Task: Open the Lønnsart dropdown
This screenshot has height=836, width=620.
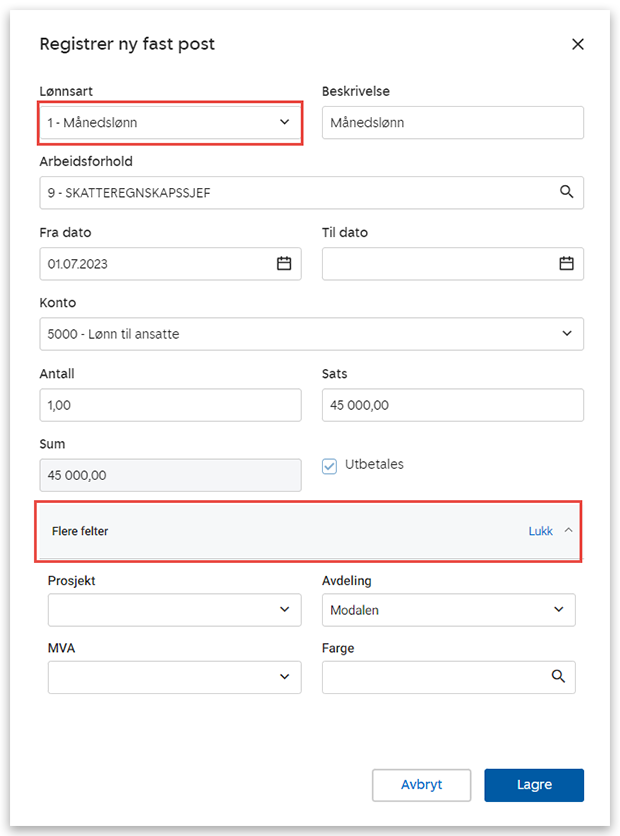Action: (170, 122)
